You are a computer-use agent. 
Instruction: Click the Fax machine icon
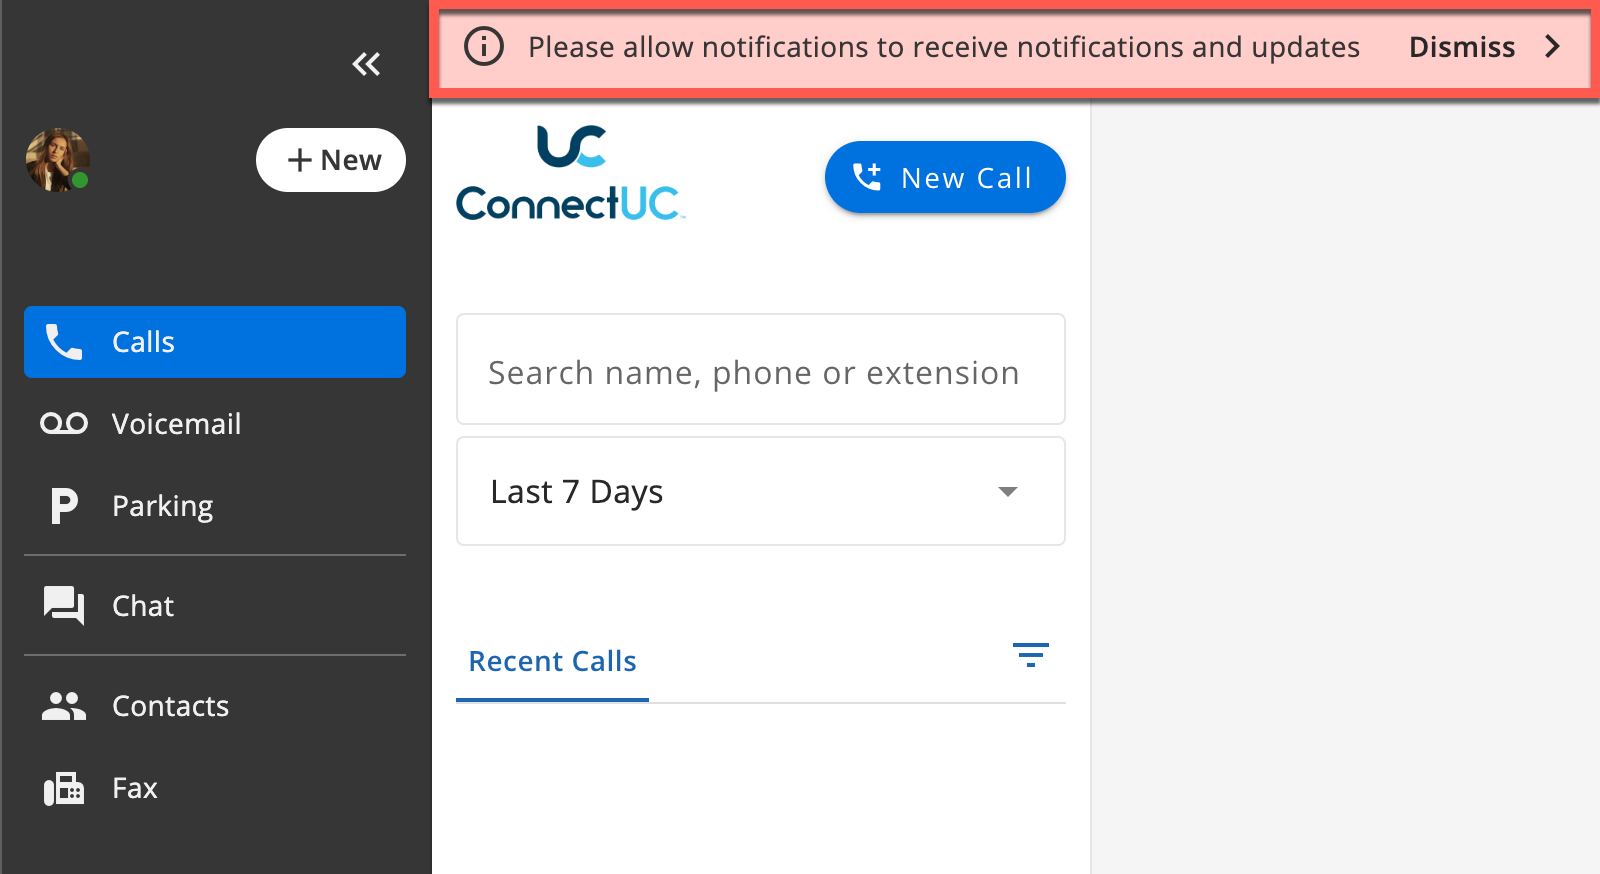click(x=64, y=788)
